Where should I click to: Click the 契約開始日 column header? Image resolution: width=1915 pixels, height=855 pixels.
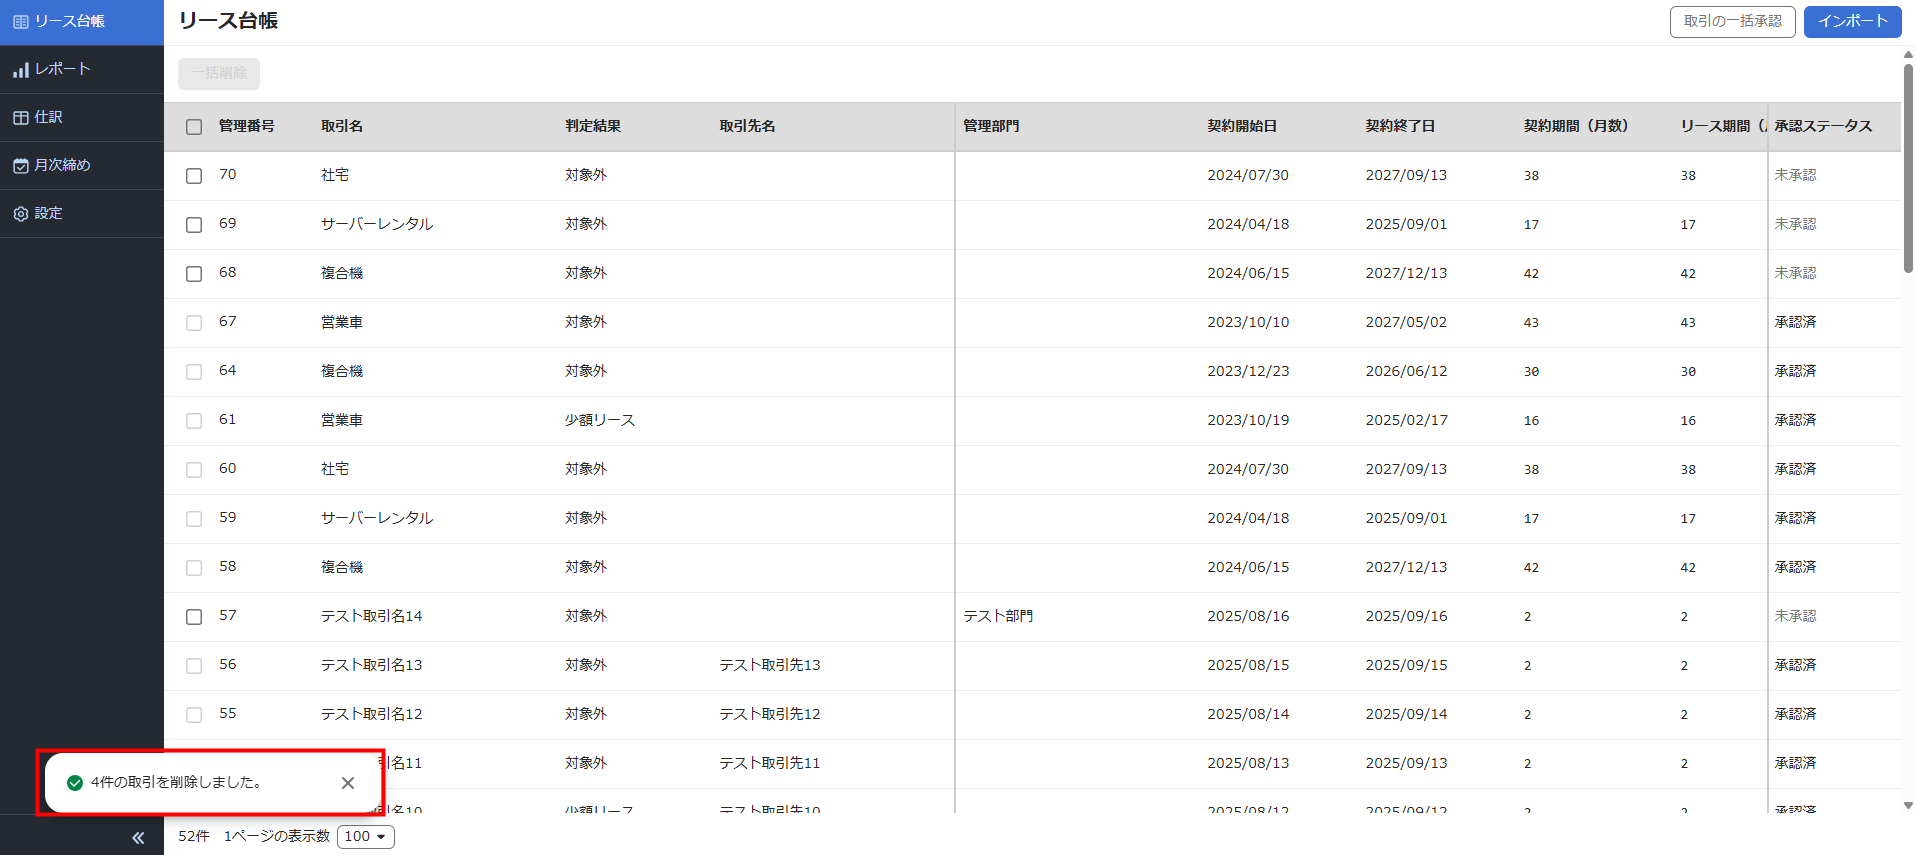point(1241,126)
